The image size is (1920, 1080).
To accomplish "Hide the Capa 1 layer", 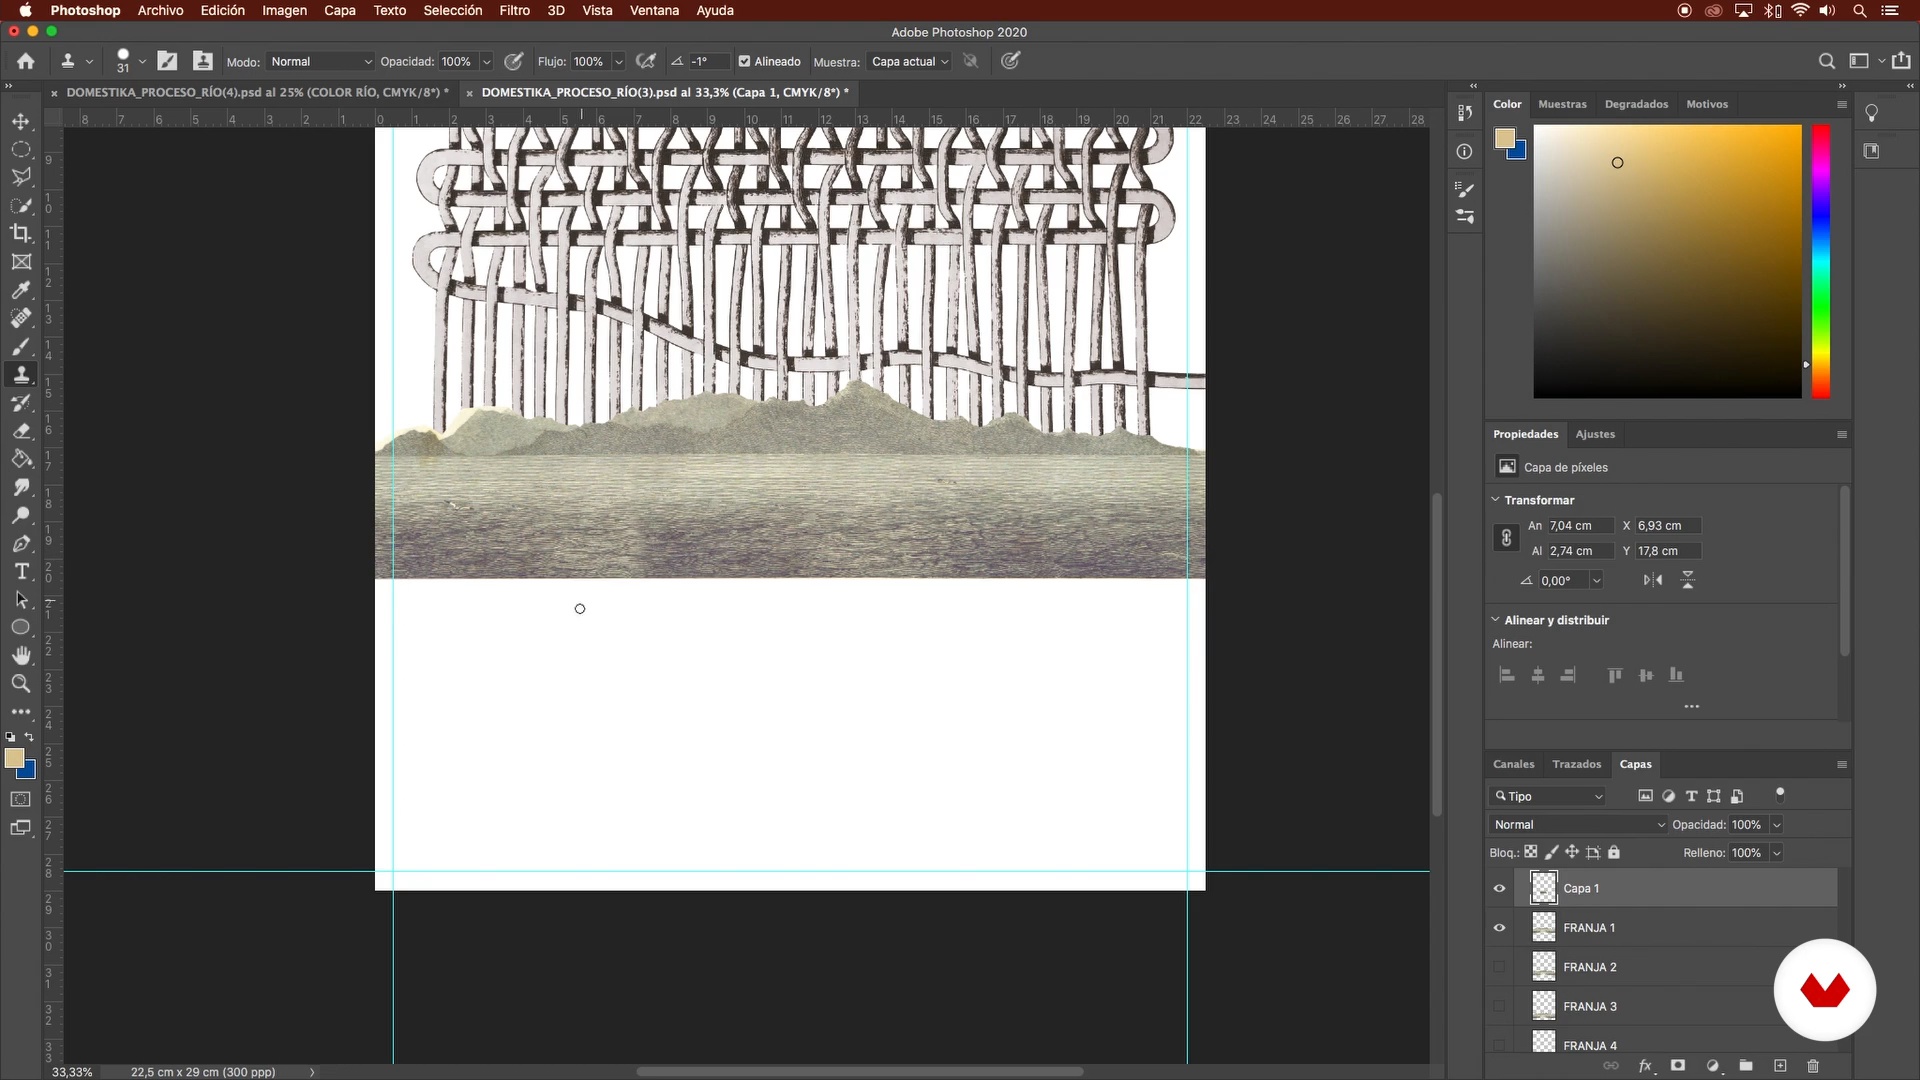I will click(1499, 888).
